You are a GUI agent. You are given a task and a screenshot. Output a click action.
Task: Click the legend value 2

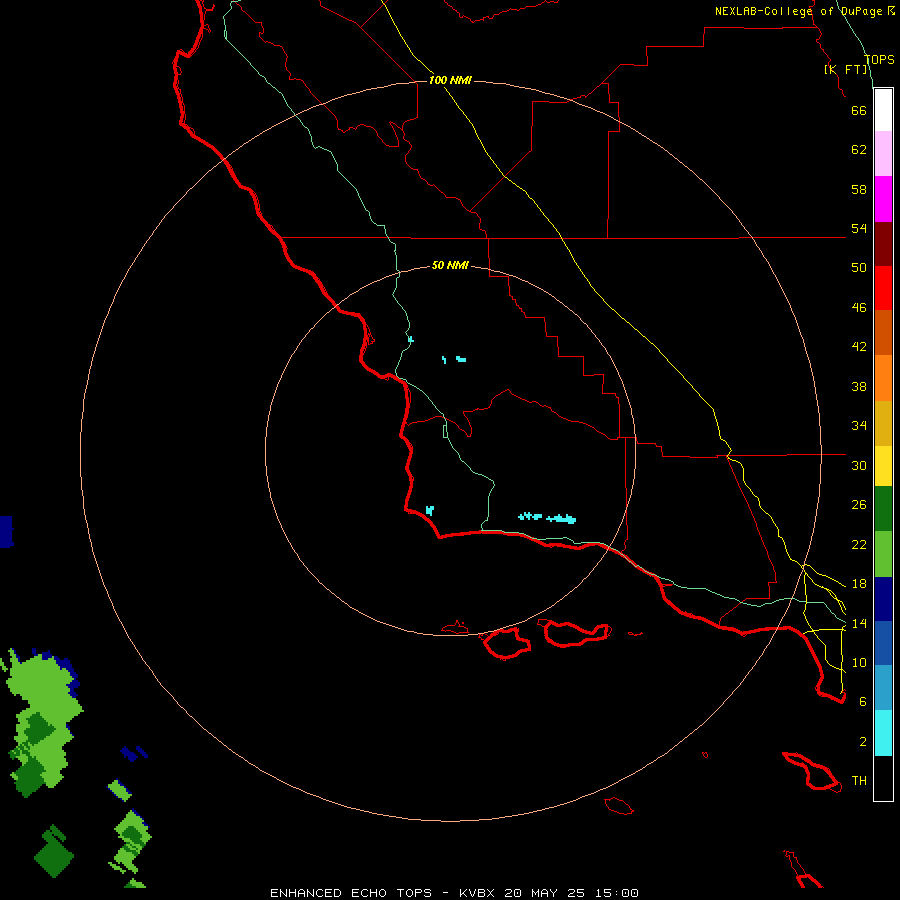pyautogui.click(x=863, y=742)
